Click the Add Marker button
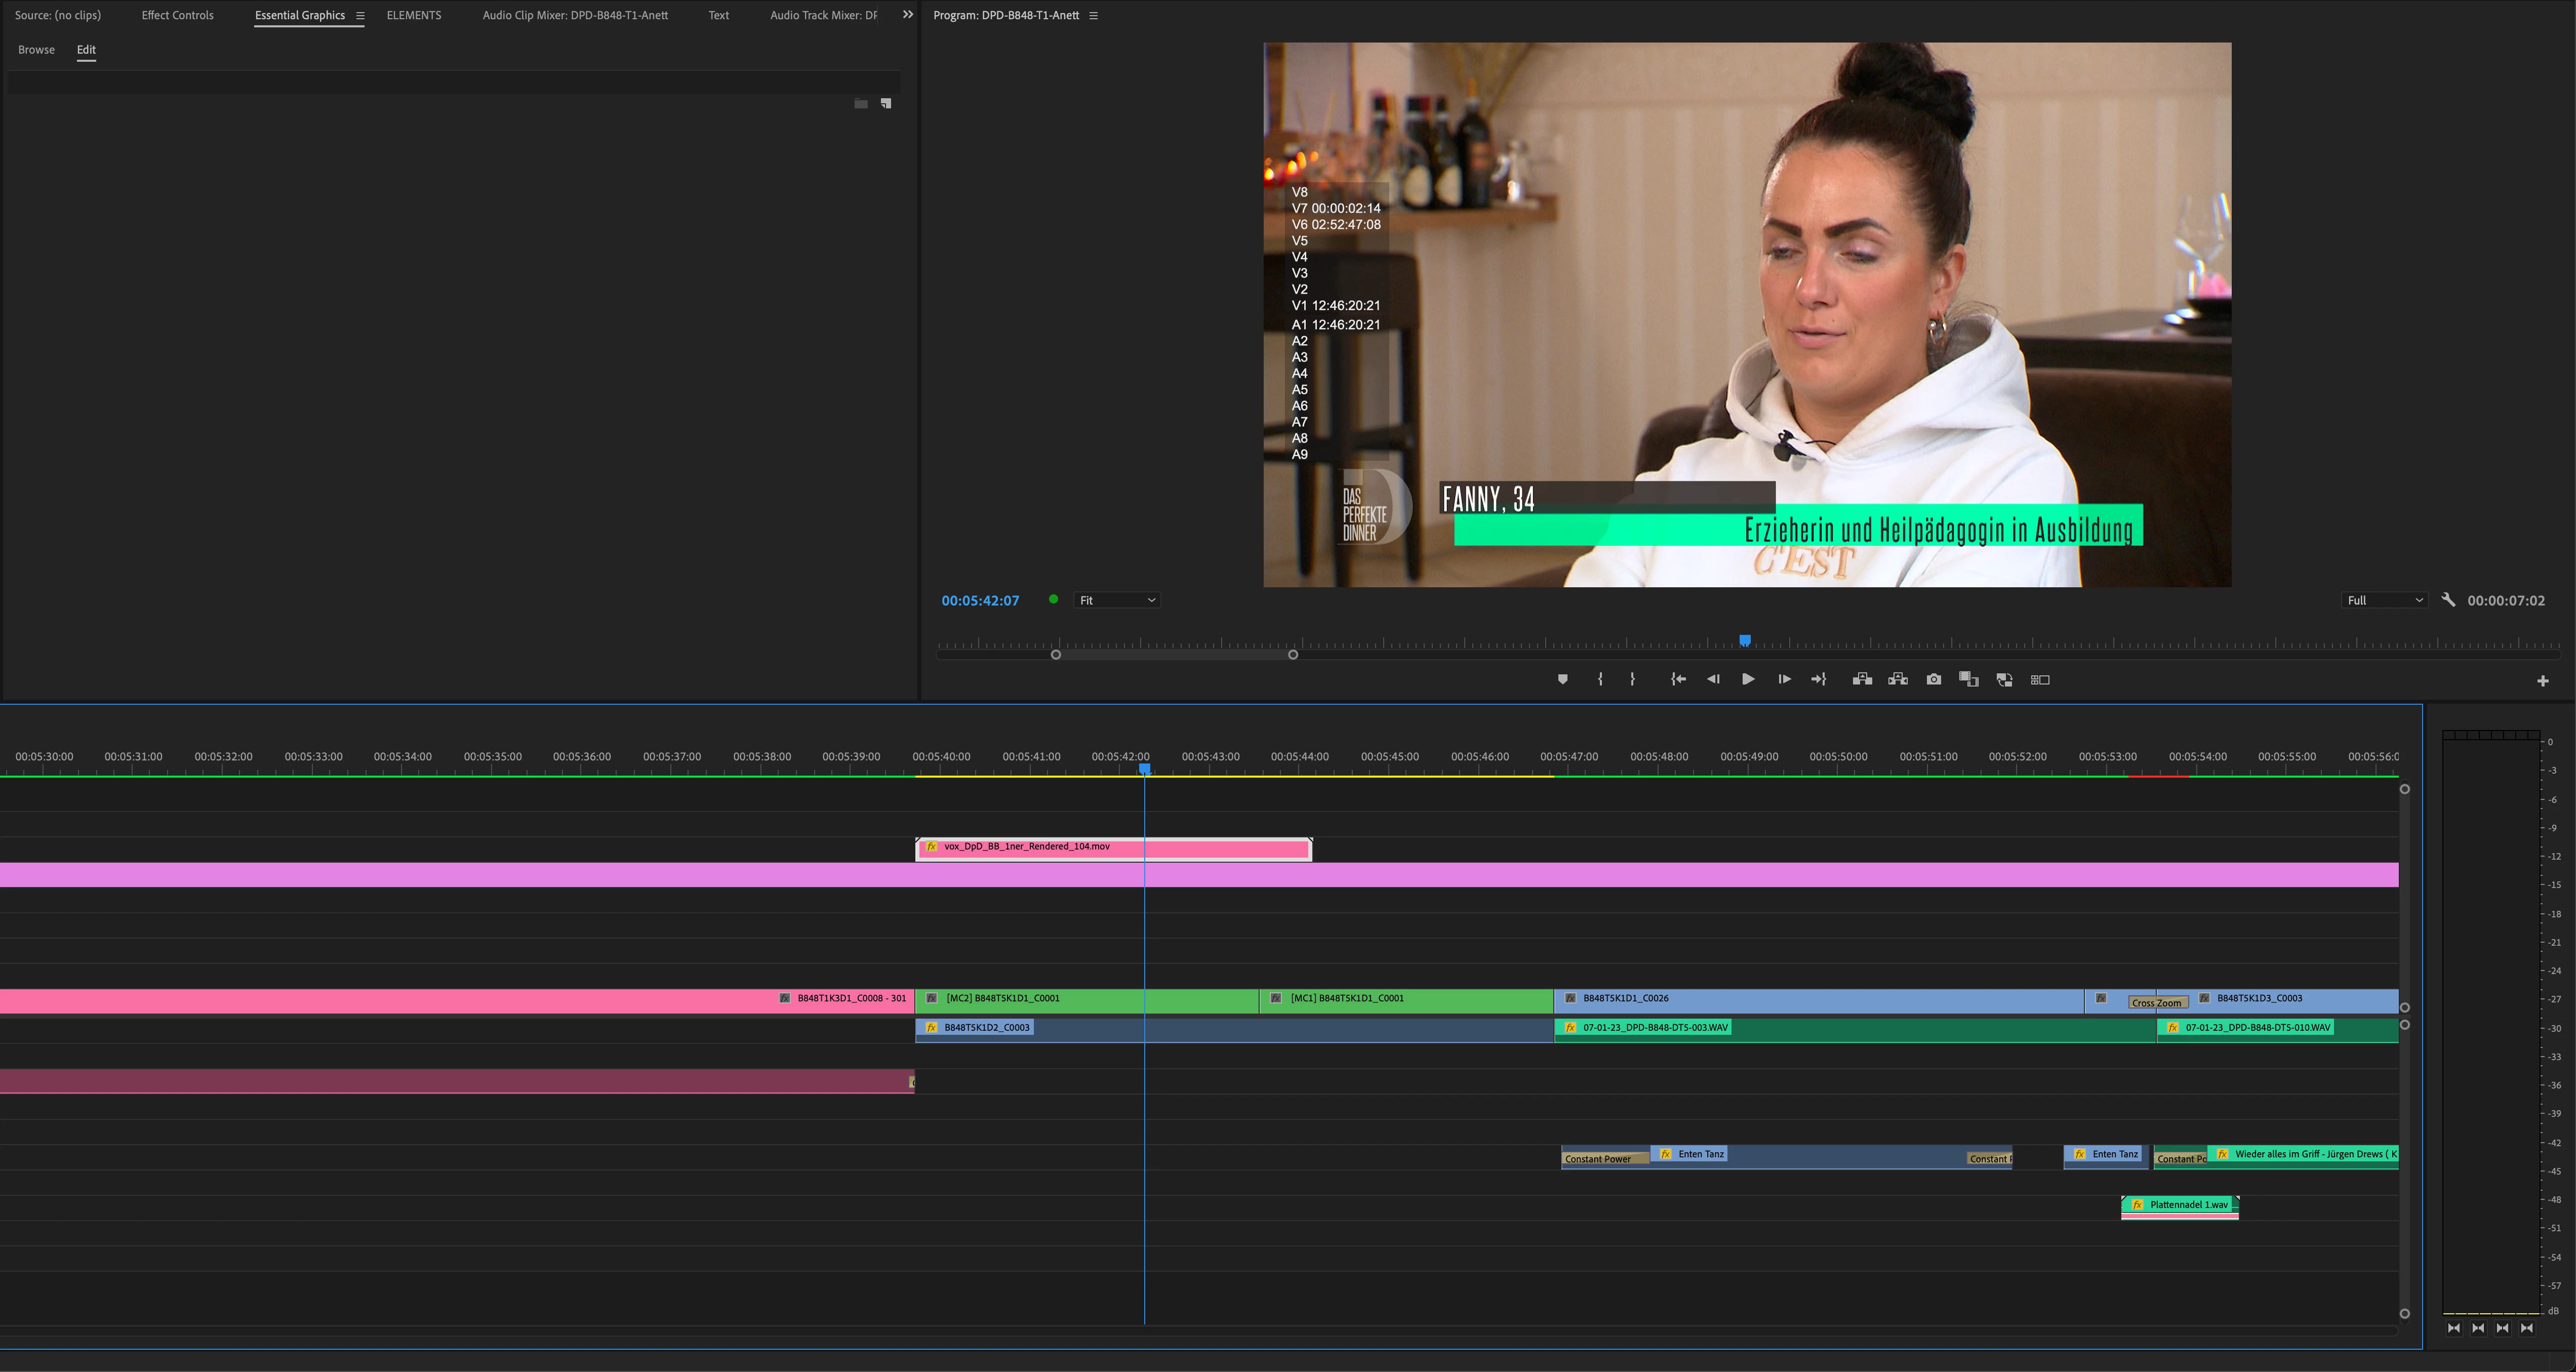Image resolution: width=2576 pixels, height=1372 pixels. (1562, 680)
